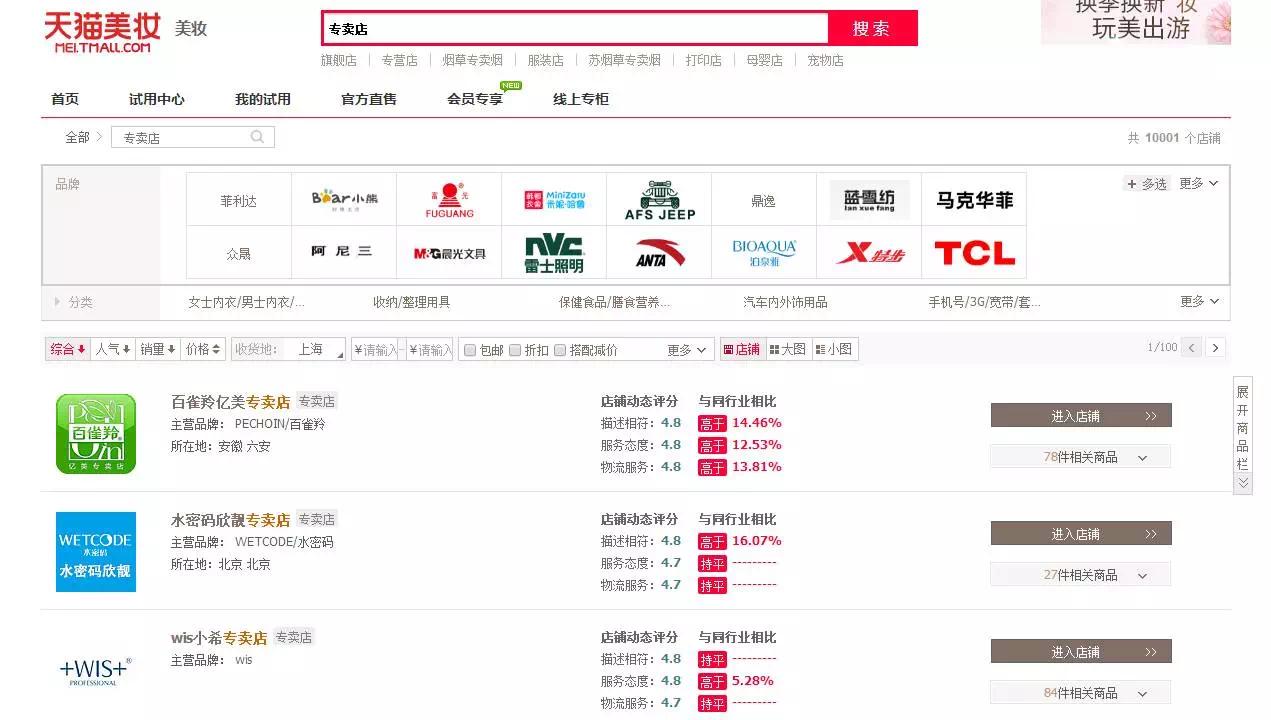Enable the 包邮 free shipping checkbox
Image resolution: width=1271 pixels, height=720 pixels.
pyautogui.click(x=470, y=348)
